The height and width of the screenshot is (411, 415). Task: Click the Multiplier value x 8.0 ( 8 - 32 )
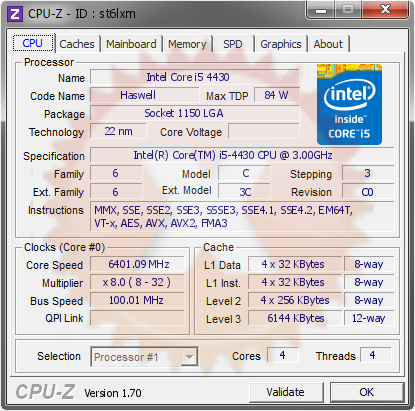click(137, 283)
